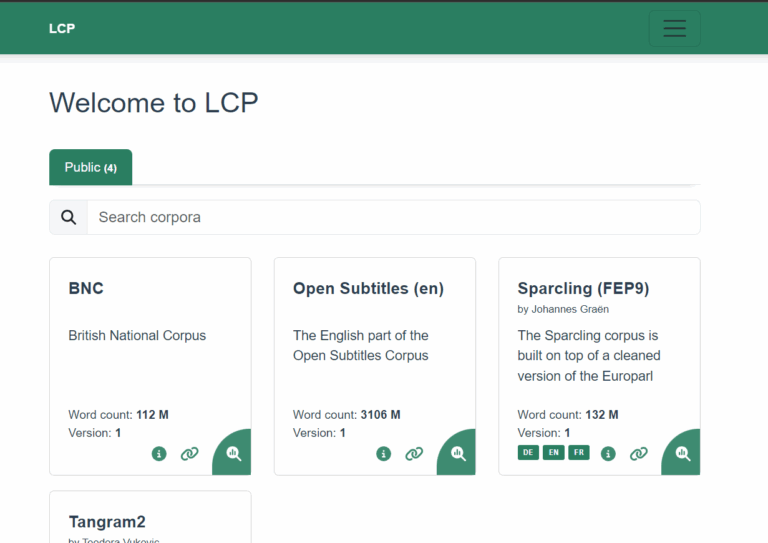The height and width of the screenshot is (543, 768).
Task: Click 'Word count: 132 M' text
Action: [x=568, y=415]
